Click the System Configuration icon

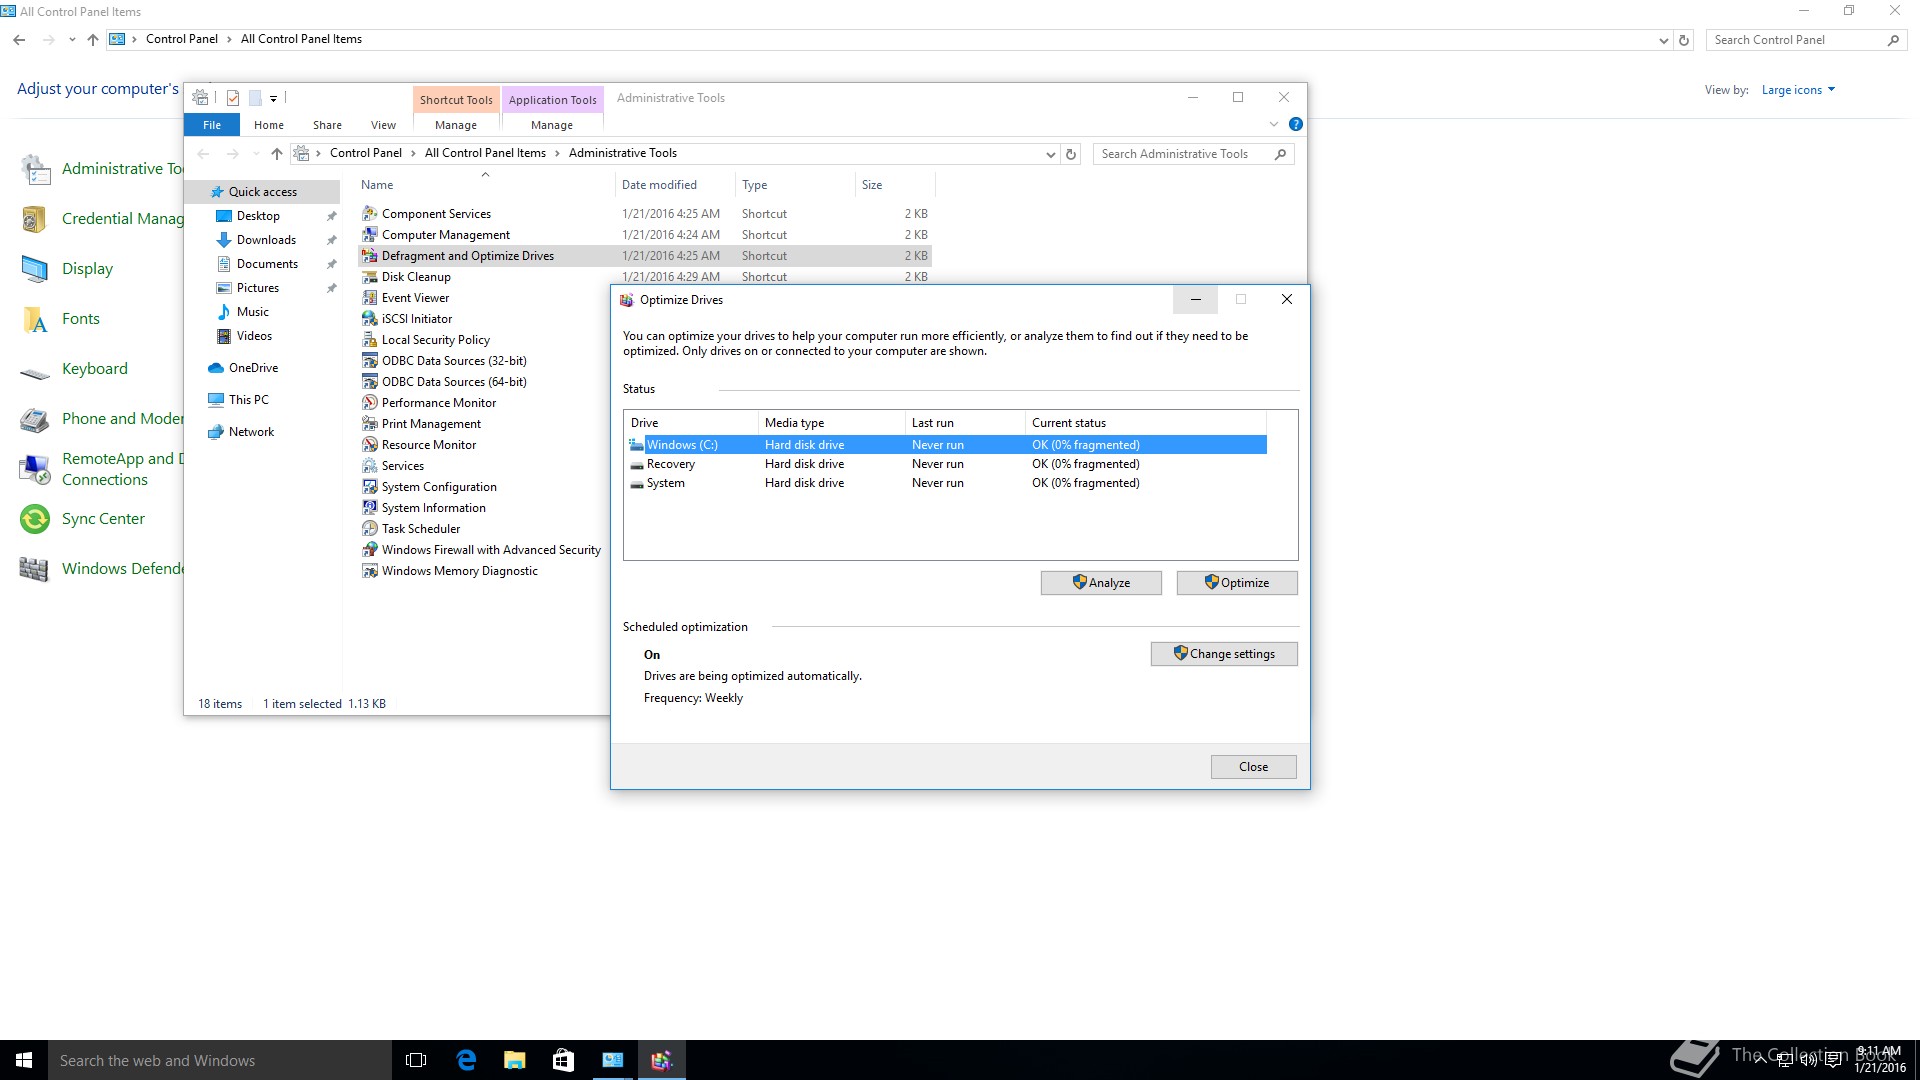tap(370, 487)
